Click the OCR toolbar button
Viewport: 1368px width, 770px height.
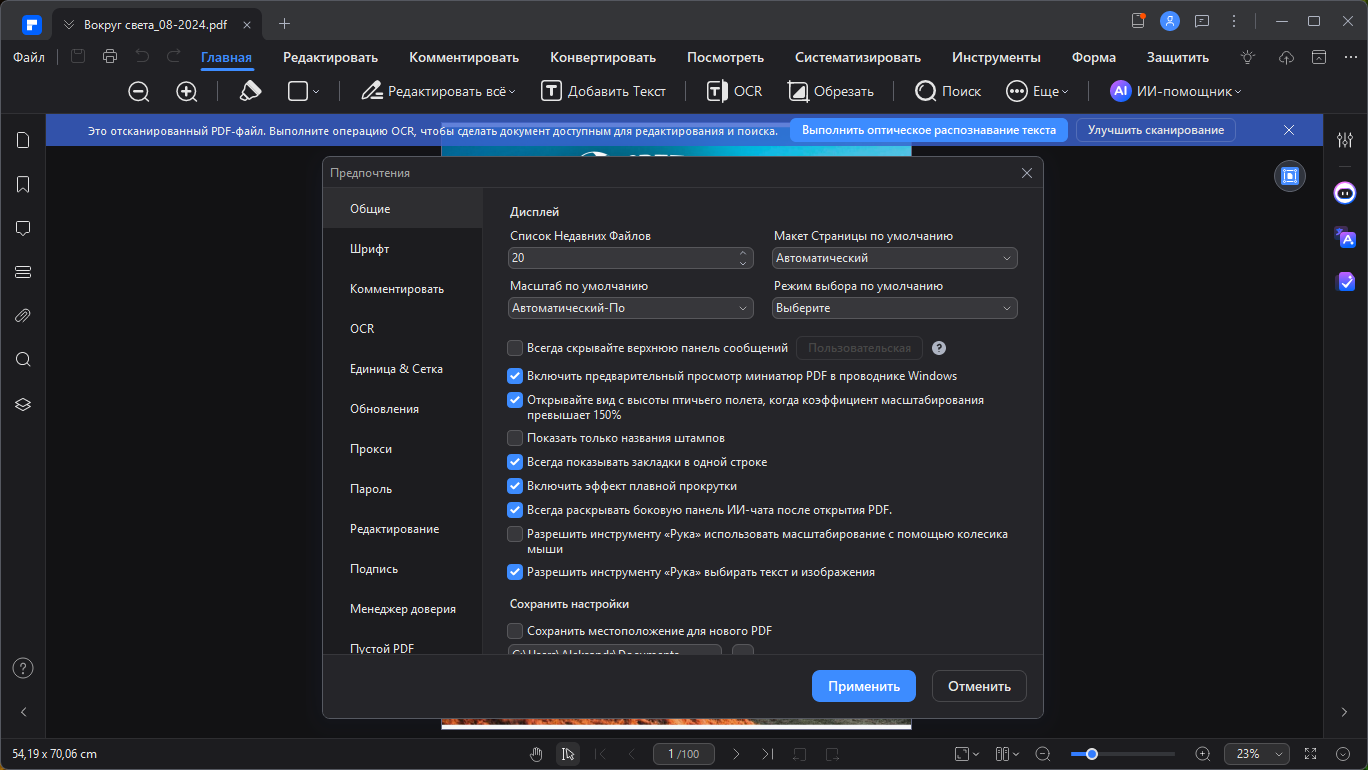[x=734, y=91]
